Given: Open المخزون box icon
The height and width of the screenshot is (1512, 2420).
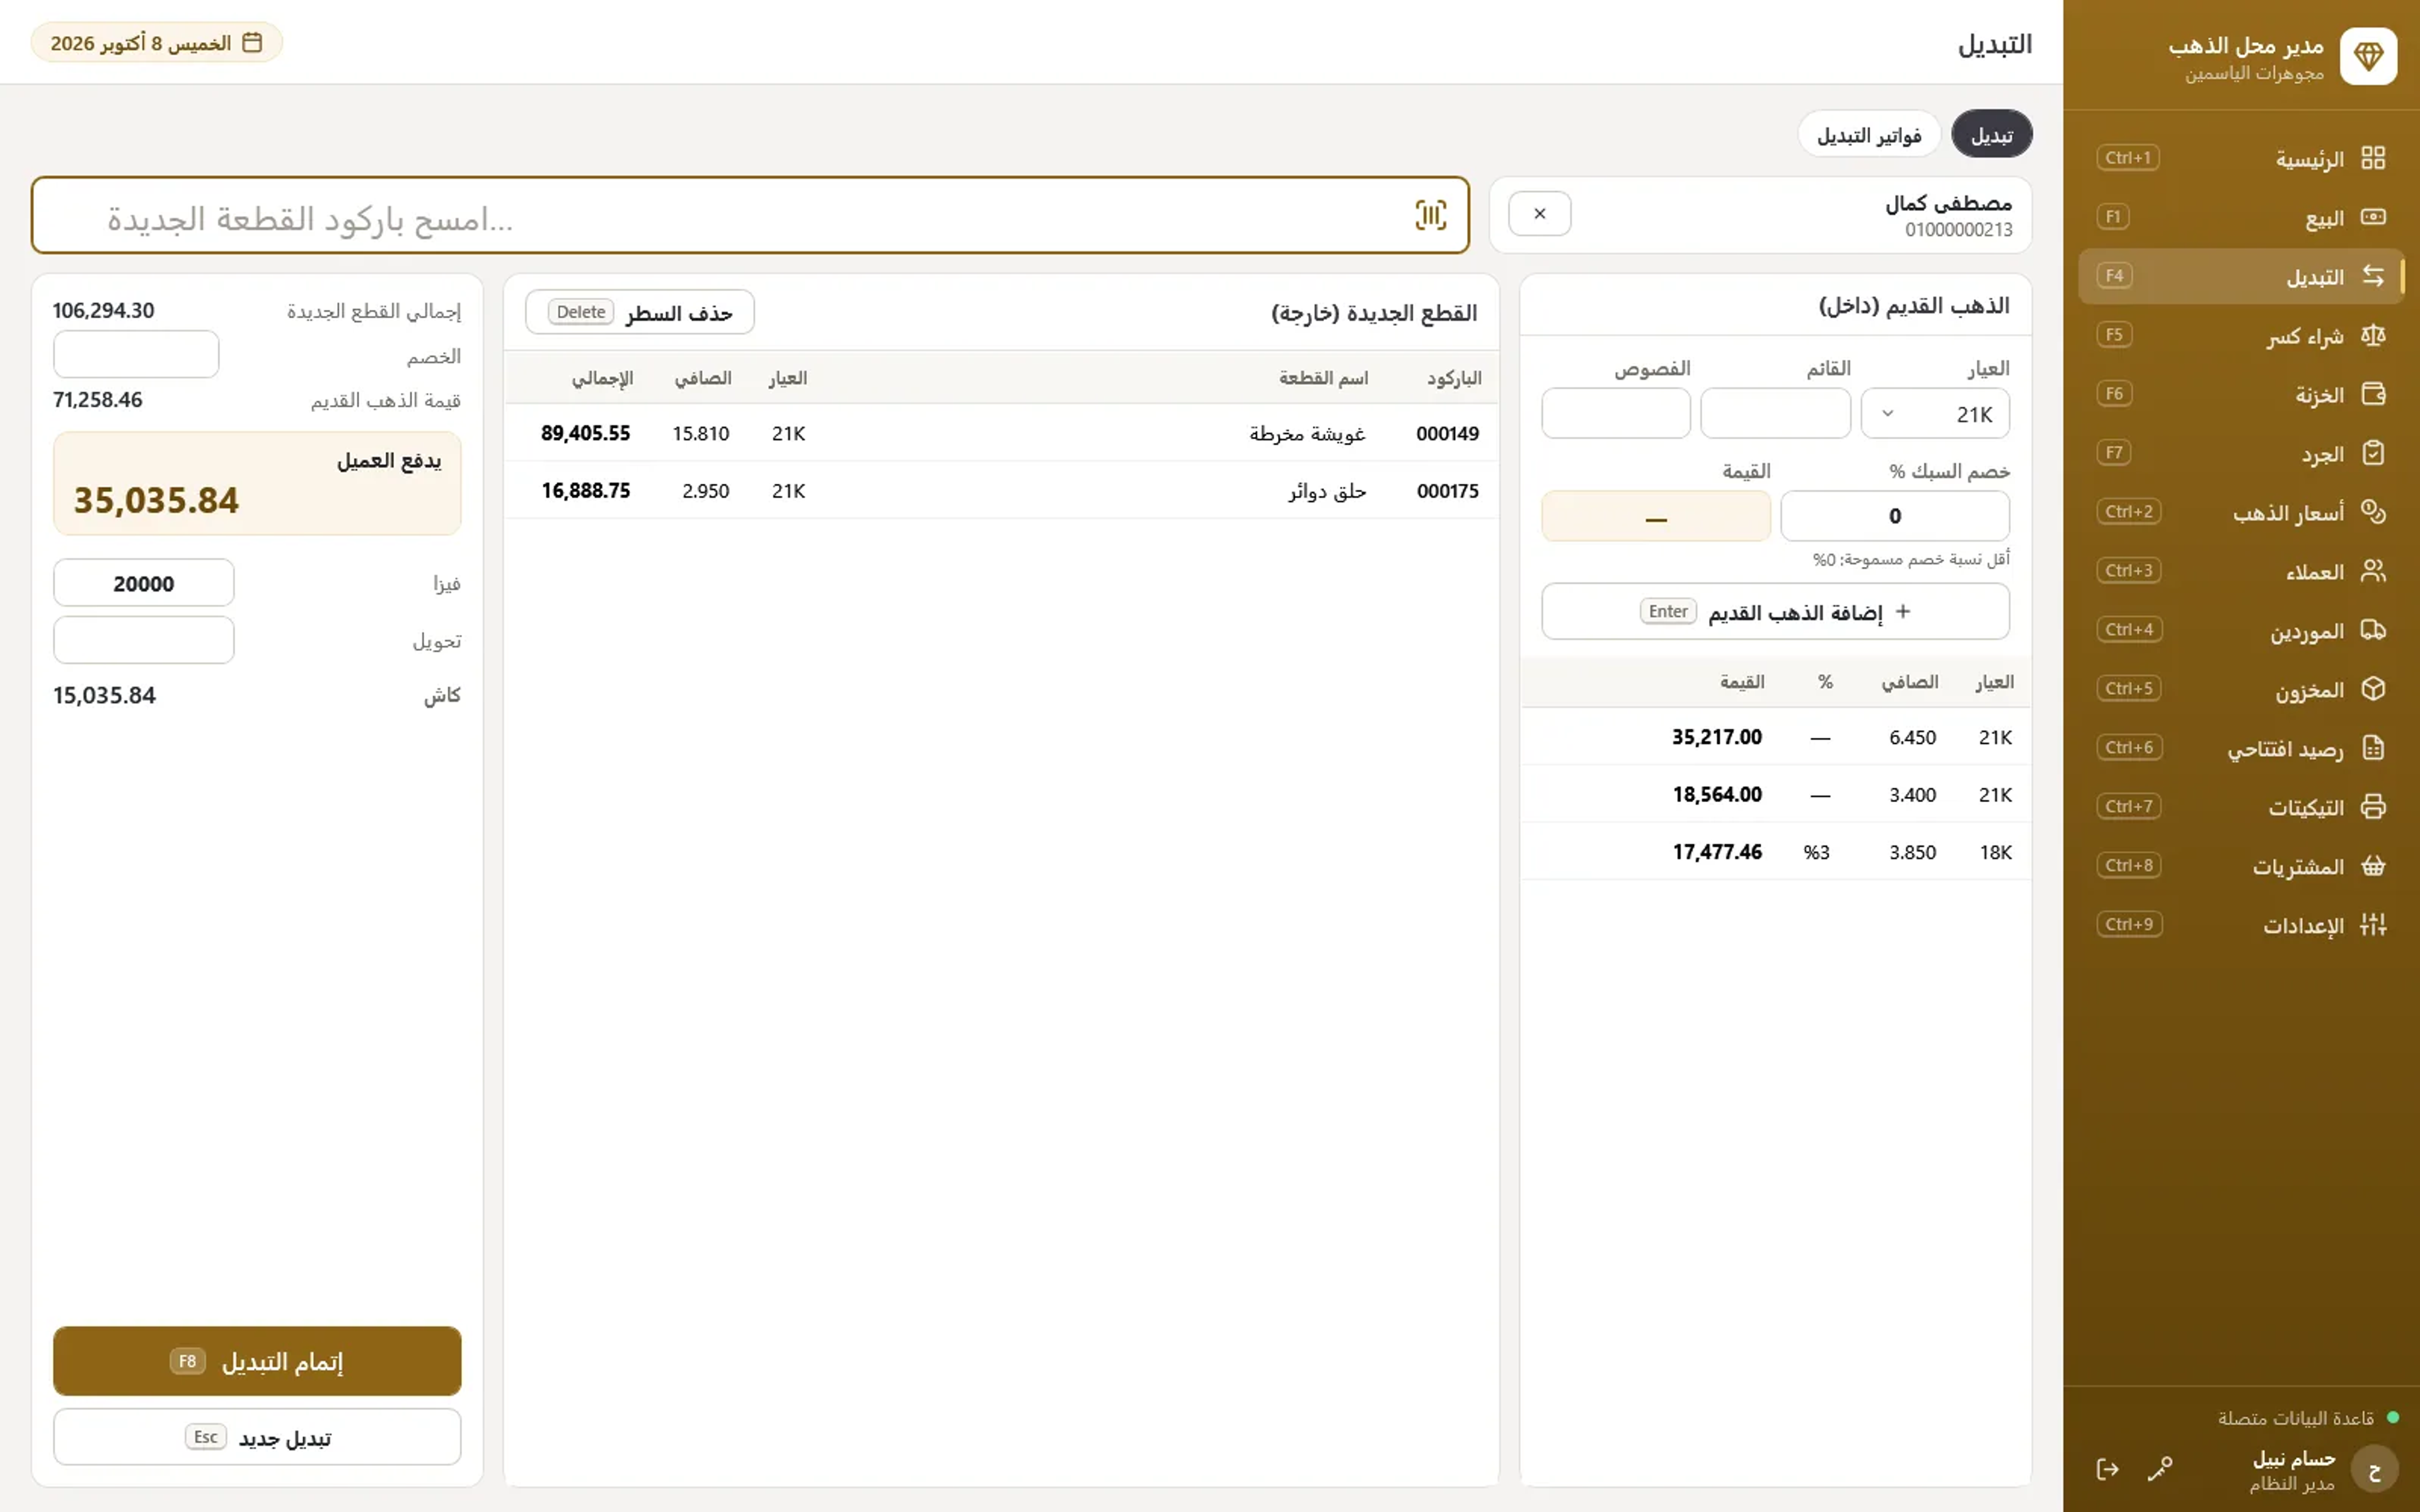Looking at the screenshot, I should [x=2373, y=689].
